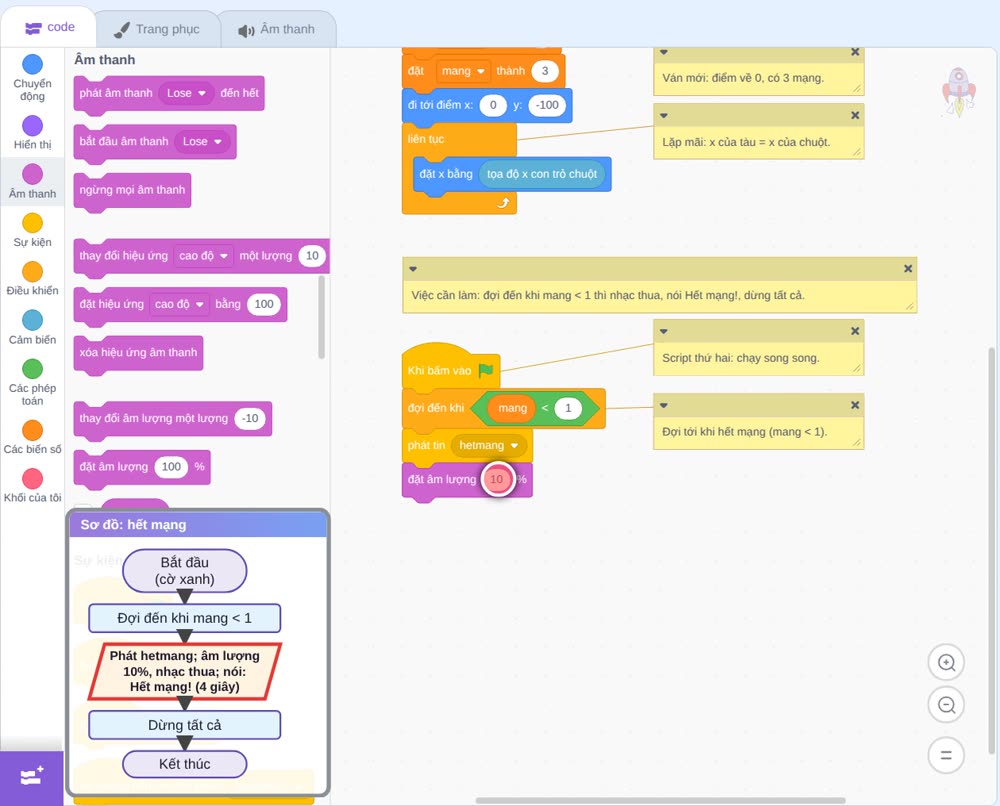
Task: Collapse the 'Script thứ hai' comment
Action: 664,331
